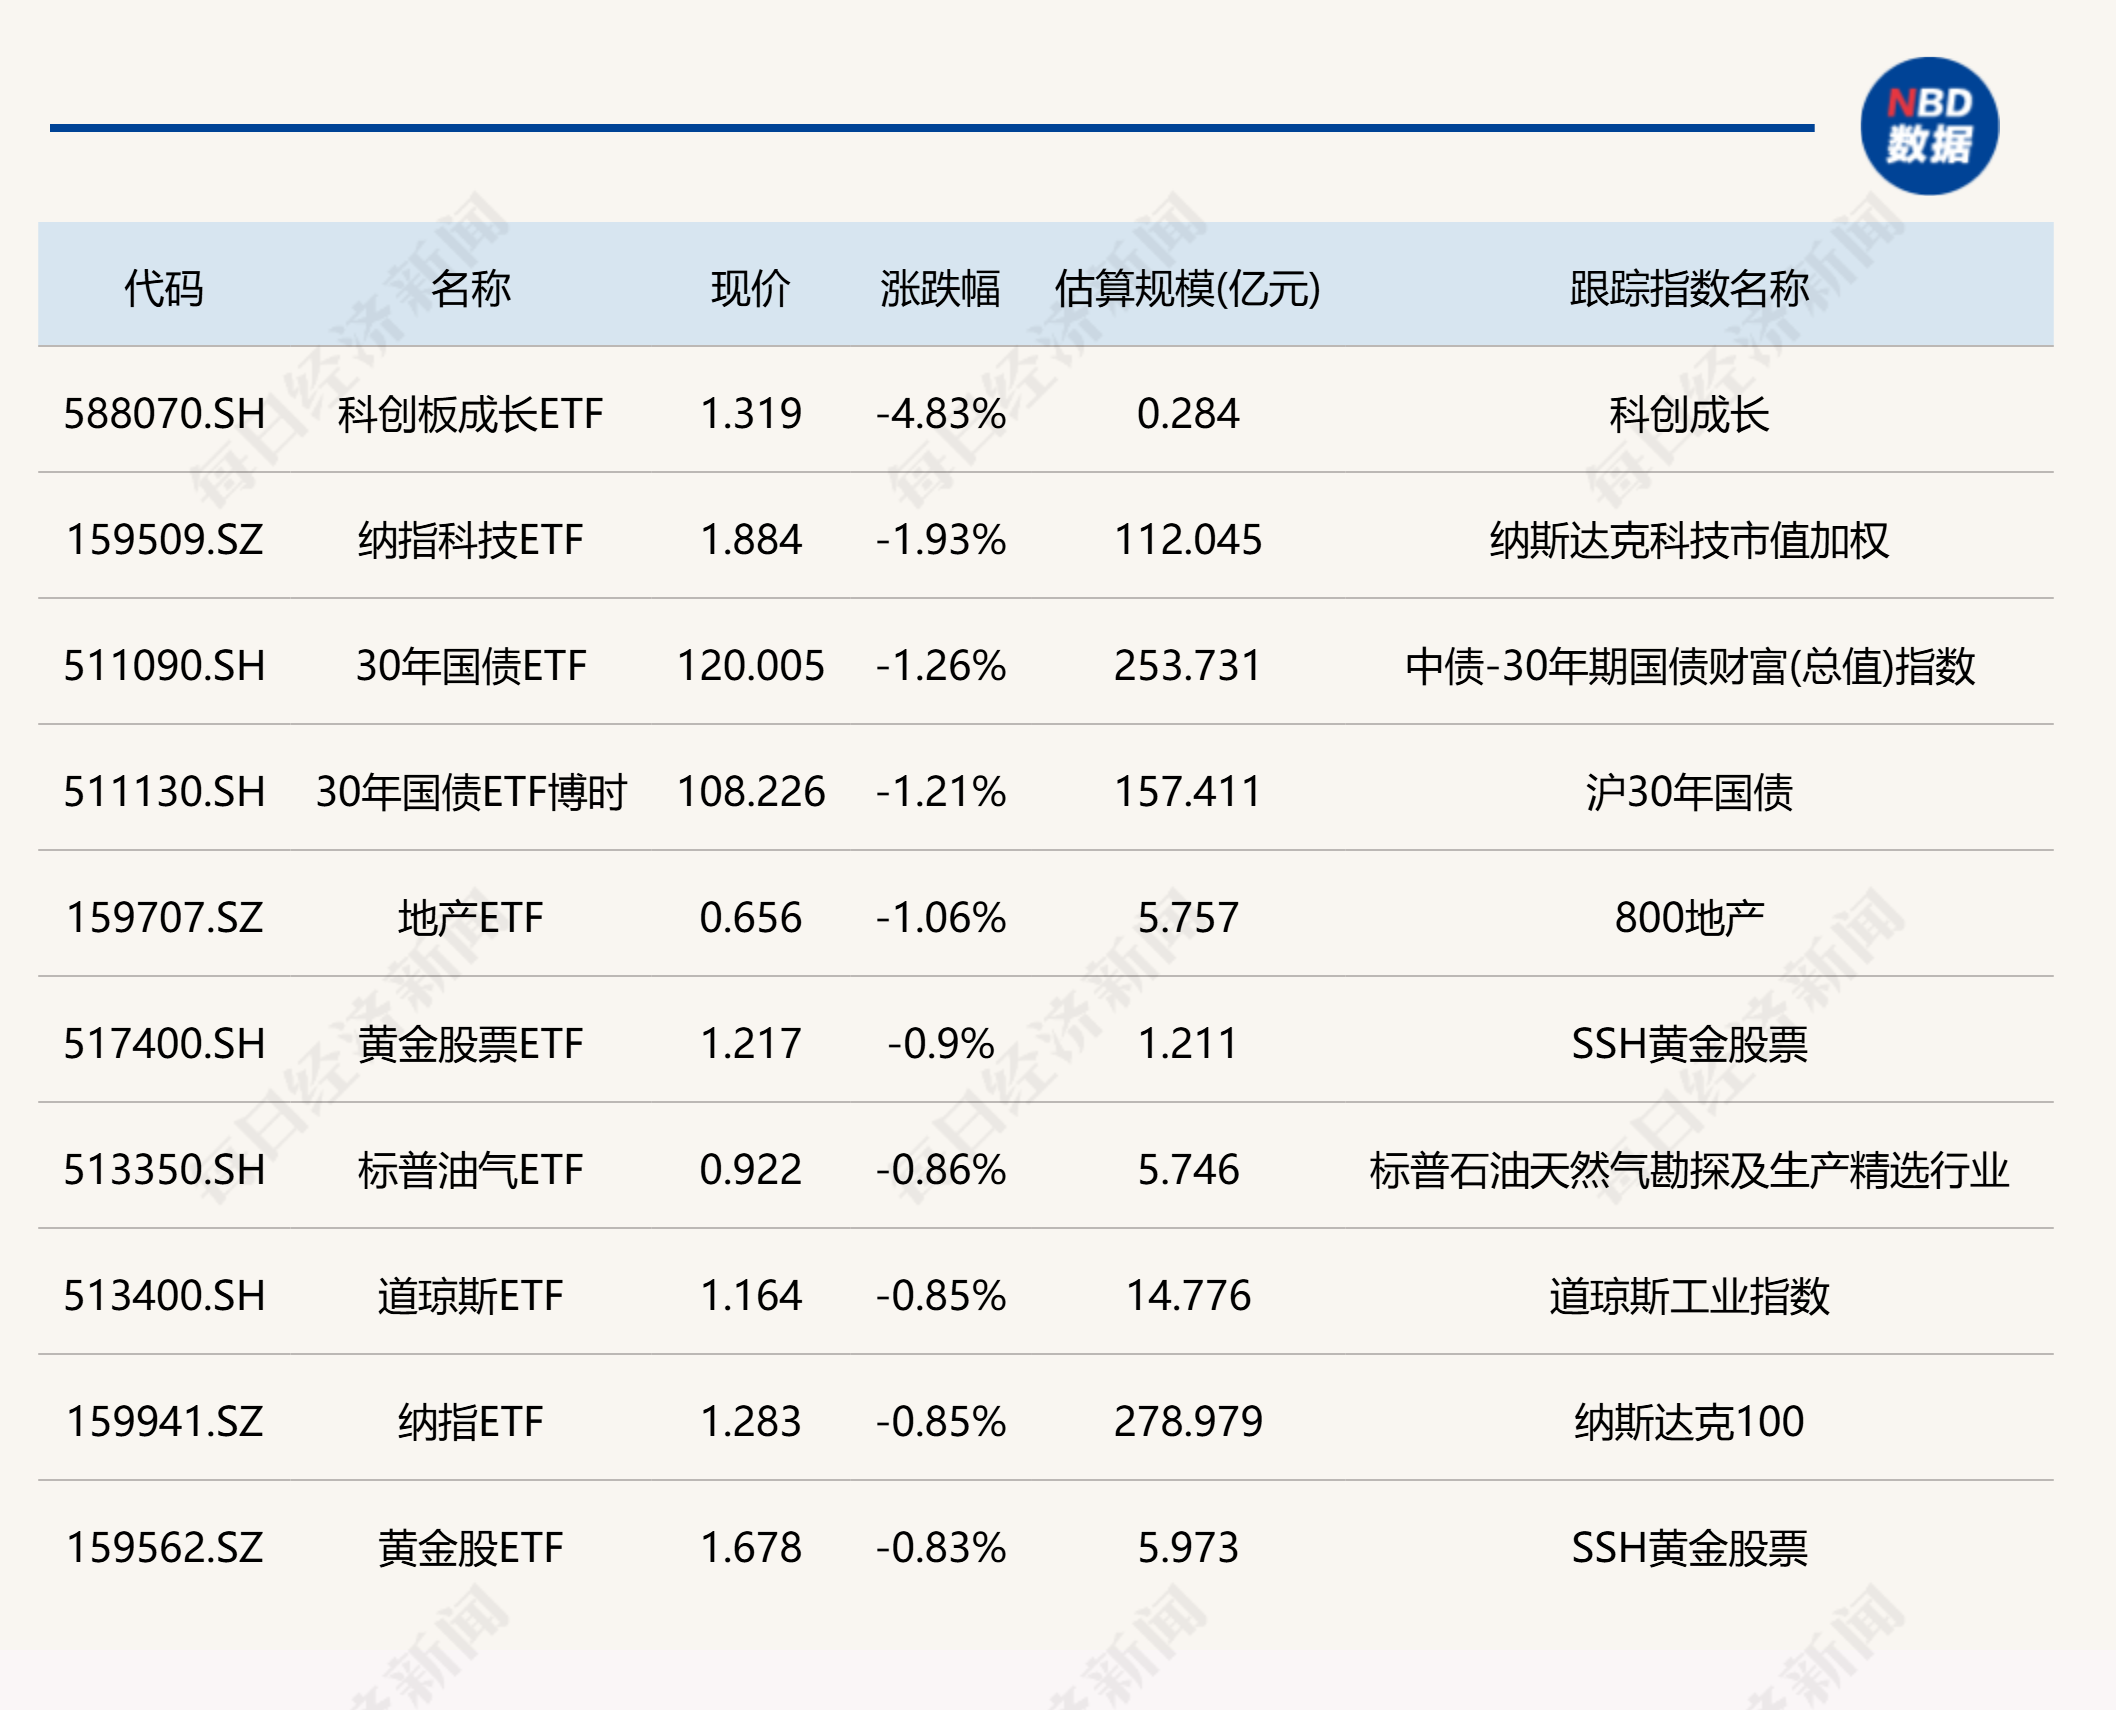Click 地产ETF name cell

click(470, 918)
